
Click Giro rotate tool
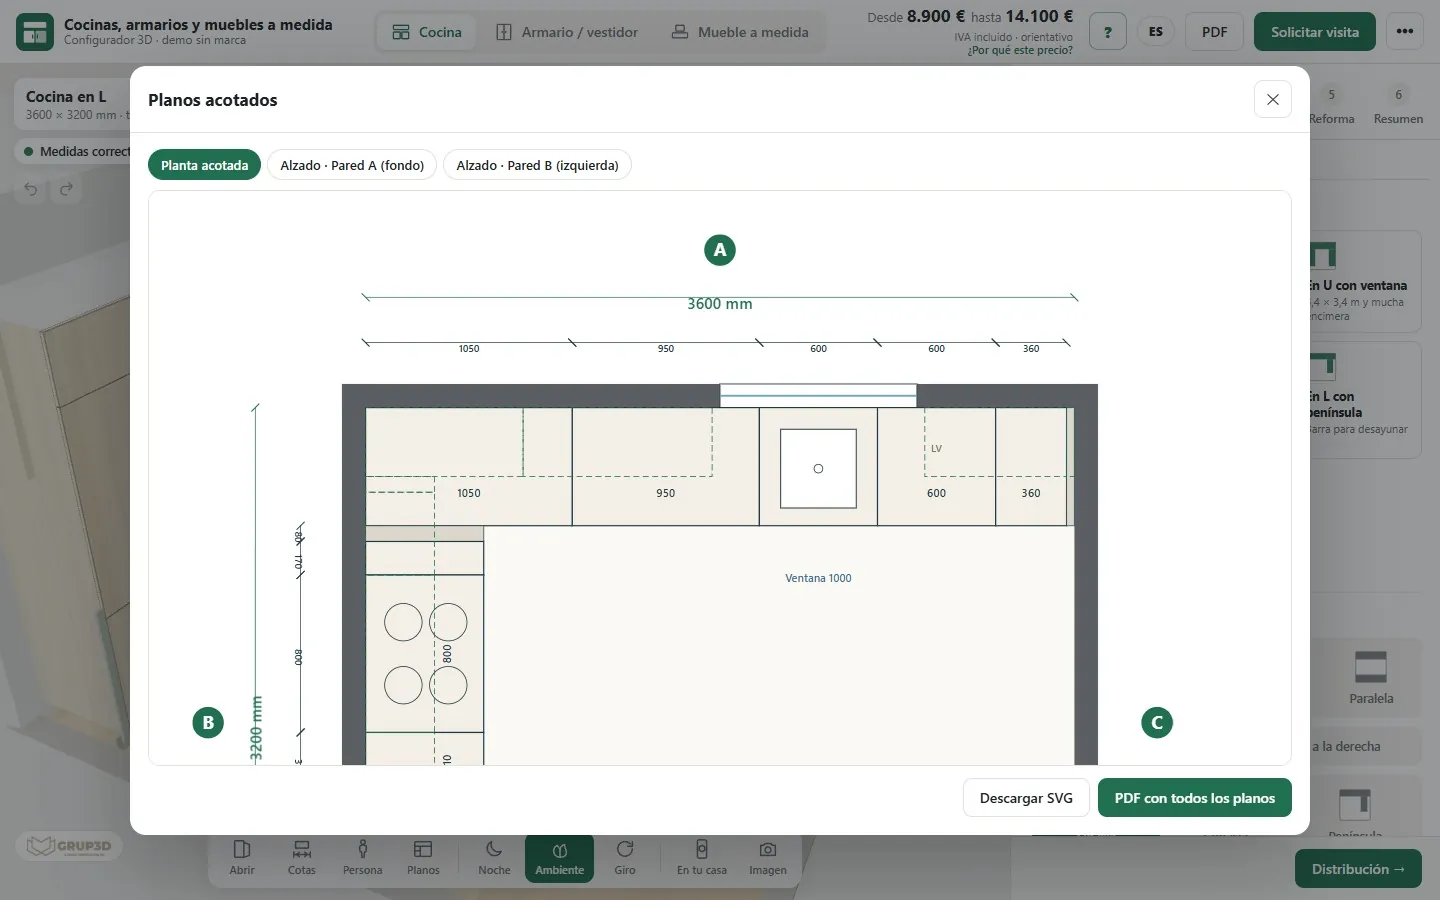click(x=625, y=857)
